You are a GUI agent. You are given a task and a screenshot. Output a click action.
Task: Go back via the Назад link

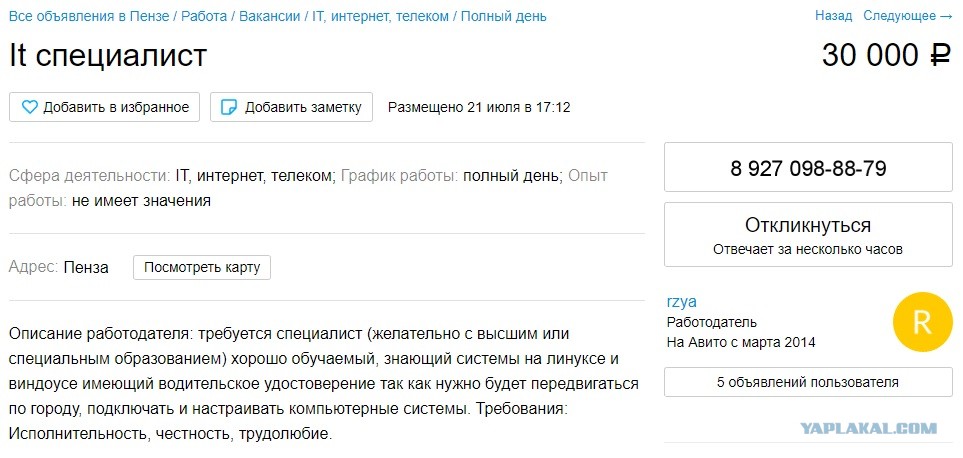click(x=833, y=16)
